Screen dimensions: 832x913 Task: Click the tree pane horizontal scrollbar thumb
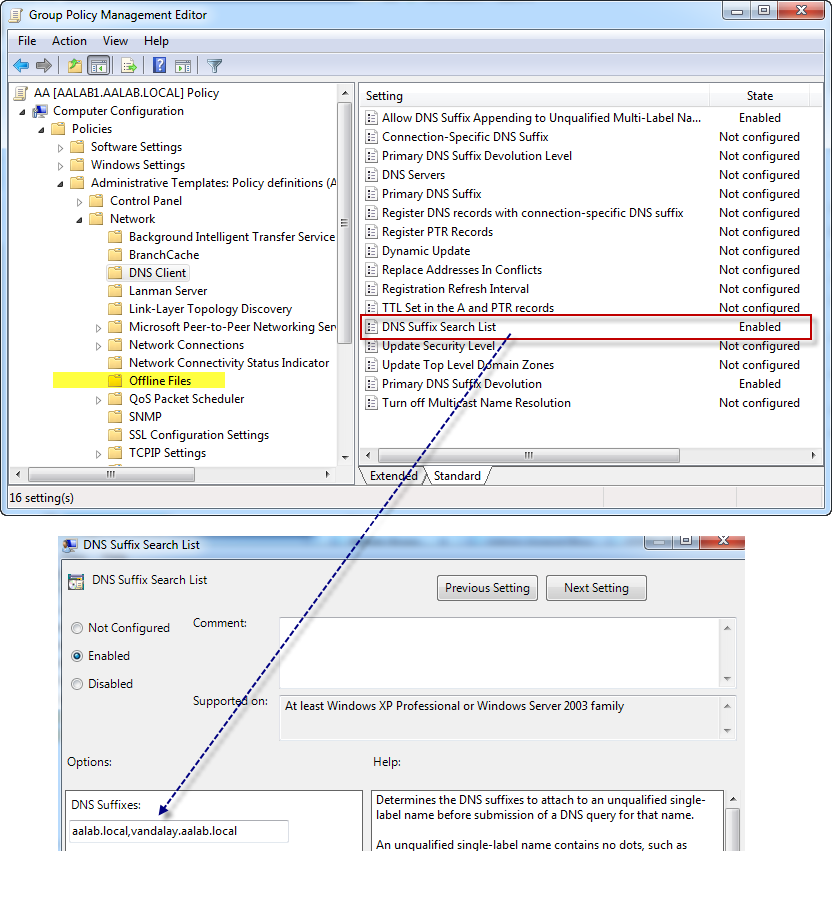point(111,475)
